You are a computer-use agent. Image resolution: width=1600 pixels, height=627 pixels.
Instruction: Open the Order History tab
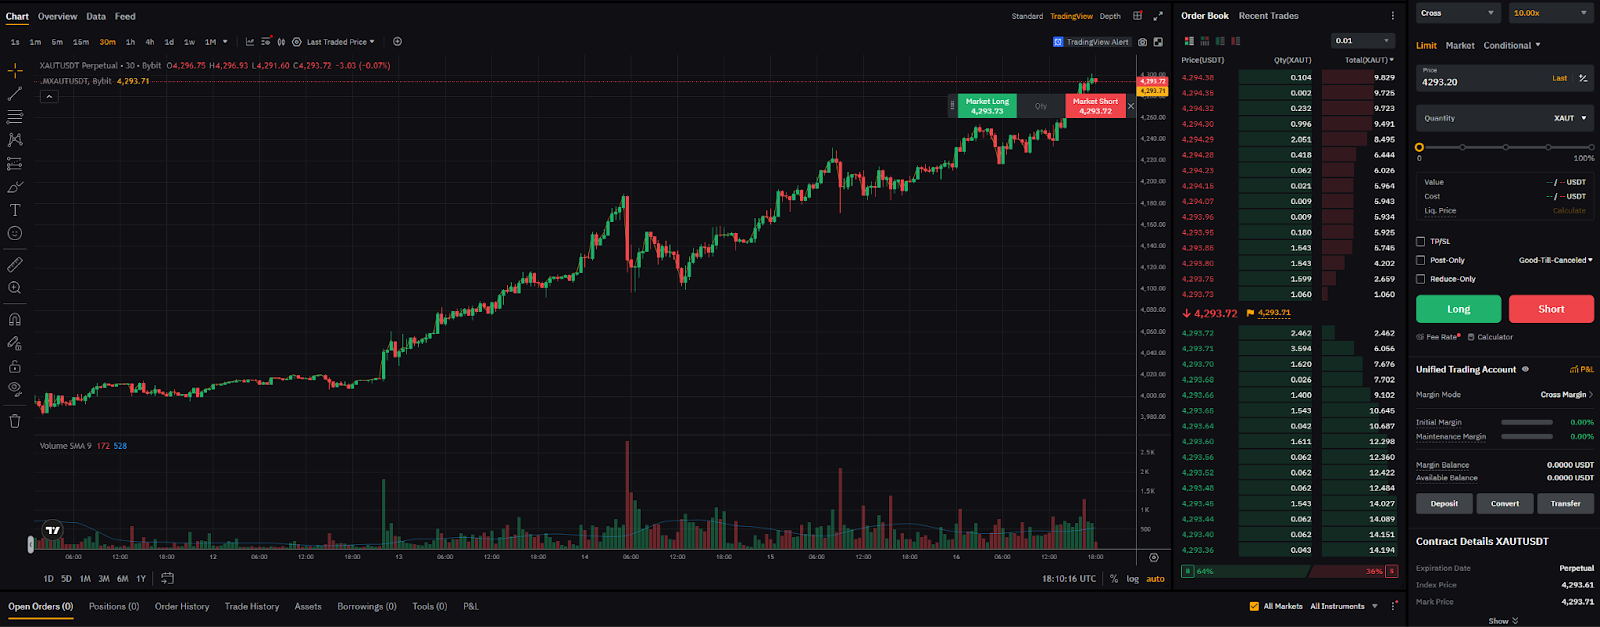pyautogui.click(x=182, y=606)
